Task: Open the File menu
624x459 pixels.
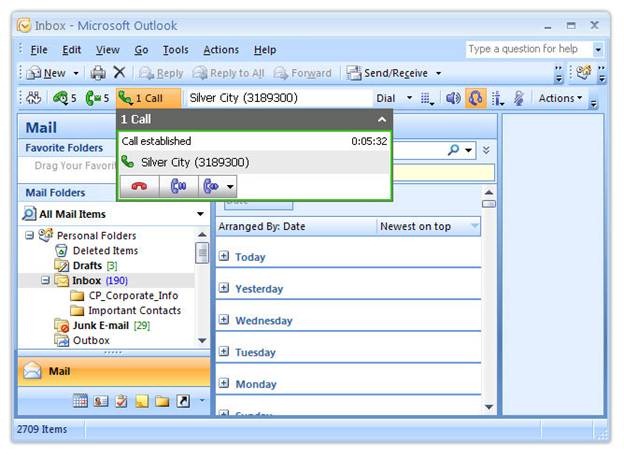Action: (x=39, y=50)
